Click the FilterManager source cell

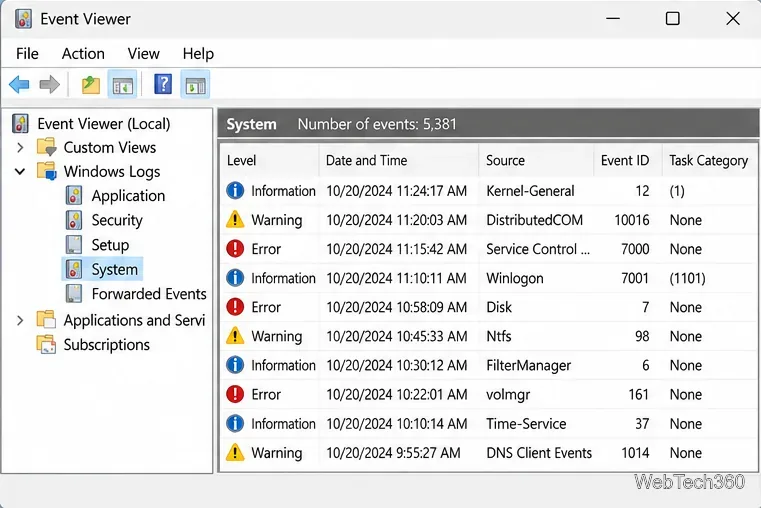pos(529,365)
